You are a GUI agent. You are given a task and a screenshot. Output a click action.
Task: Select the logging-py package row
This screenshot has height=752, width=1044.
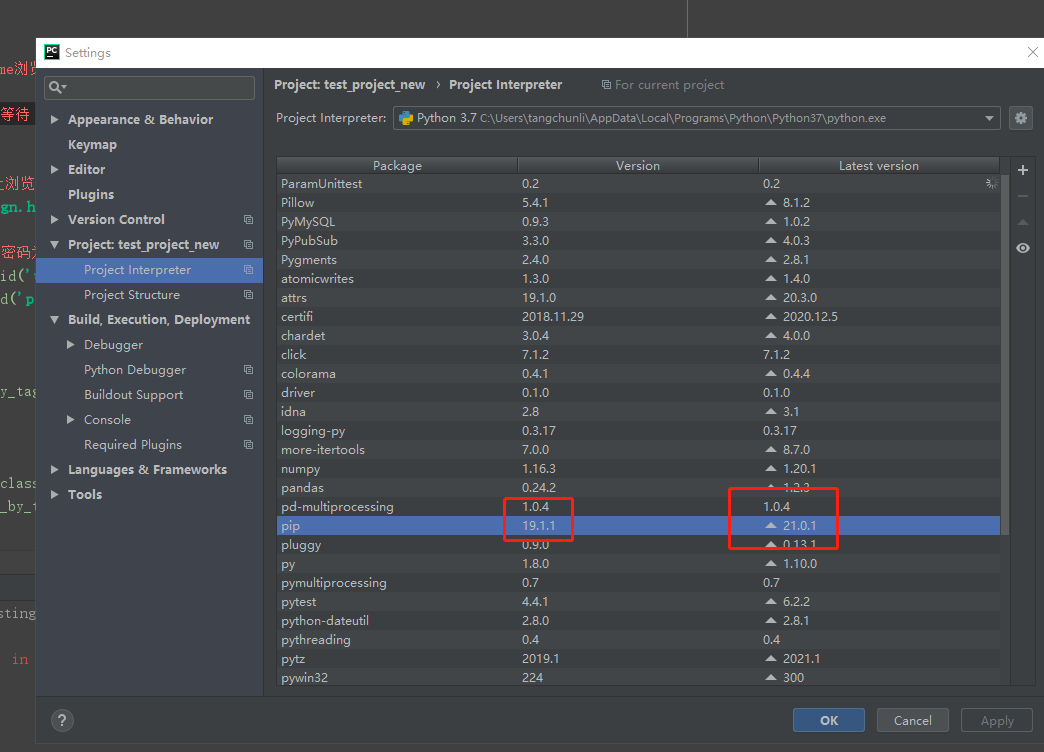638,430
